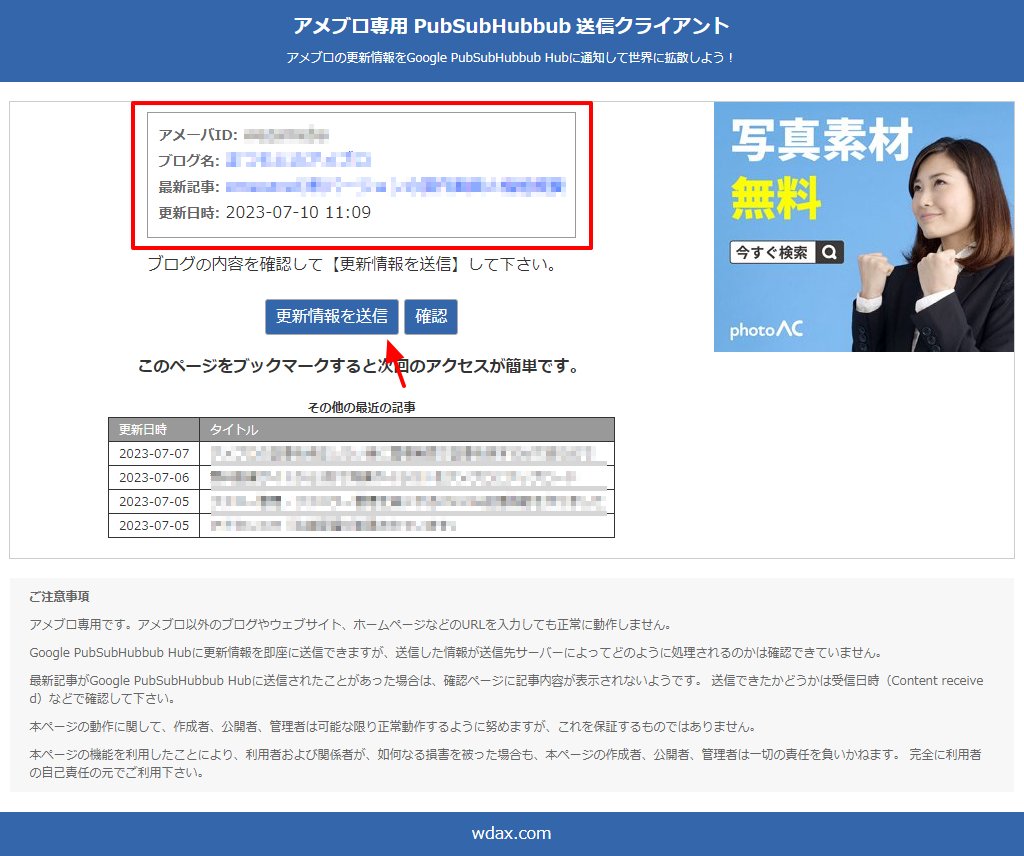Viewport: 1024px width, 856px height.
Task: Click the アメブロ専用 PubSubHubbub 送信クライアント page title
Action: [511, 26]
